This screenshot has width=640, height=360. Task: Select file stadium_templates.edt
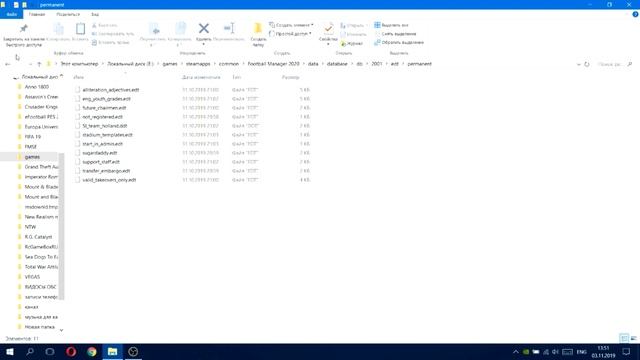(x=107, y=135)
